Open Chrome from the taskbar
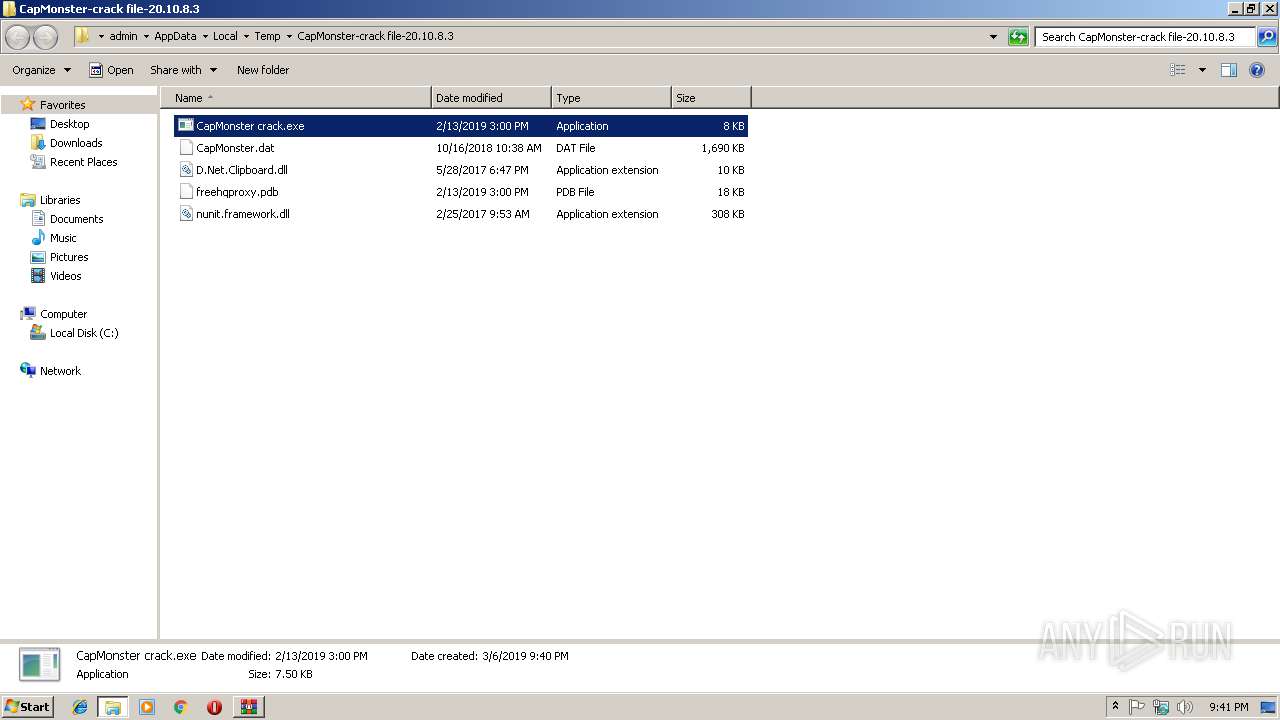The height and width of the screenshot is (720, 1280). click(180, 707)
